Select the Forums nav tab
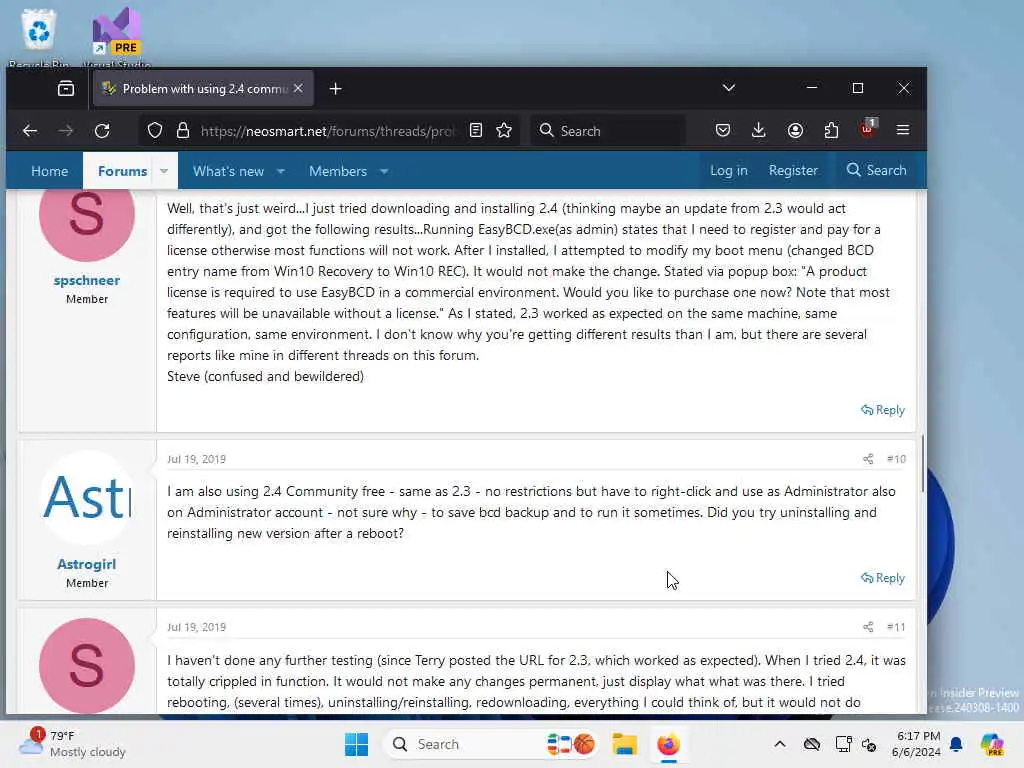This screenshot has height=768, width=1024. [x=122, y=171]
